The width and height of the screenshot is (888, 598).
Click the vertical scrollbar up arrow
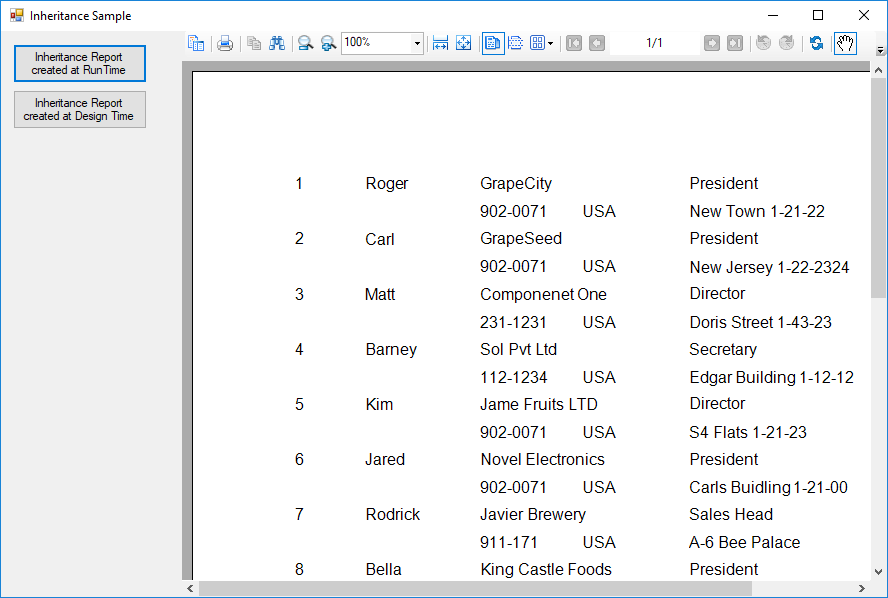click(878, 70)
